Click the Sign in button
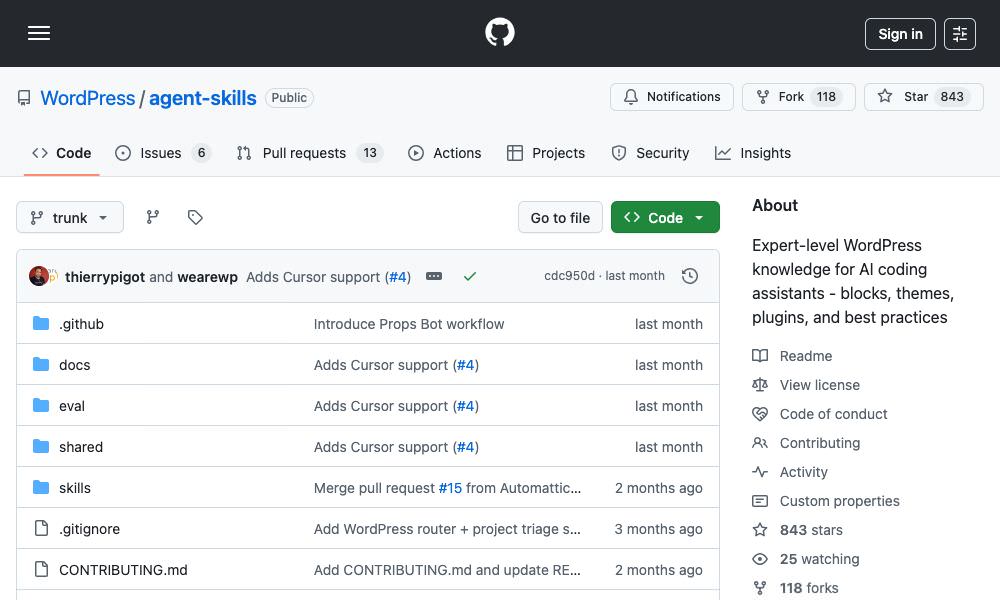This screenshot has height=600, width=1000. (899, 33)
